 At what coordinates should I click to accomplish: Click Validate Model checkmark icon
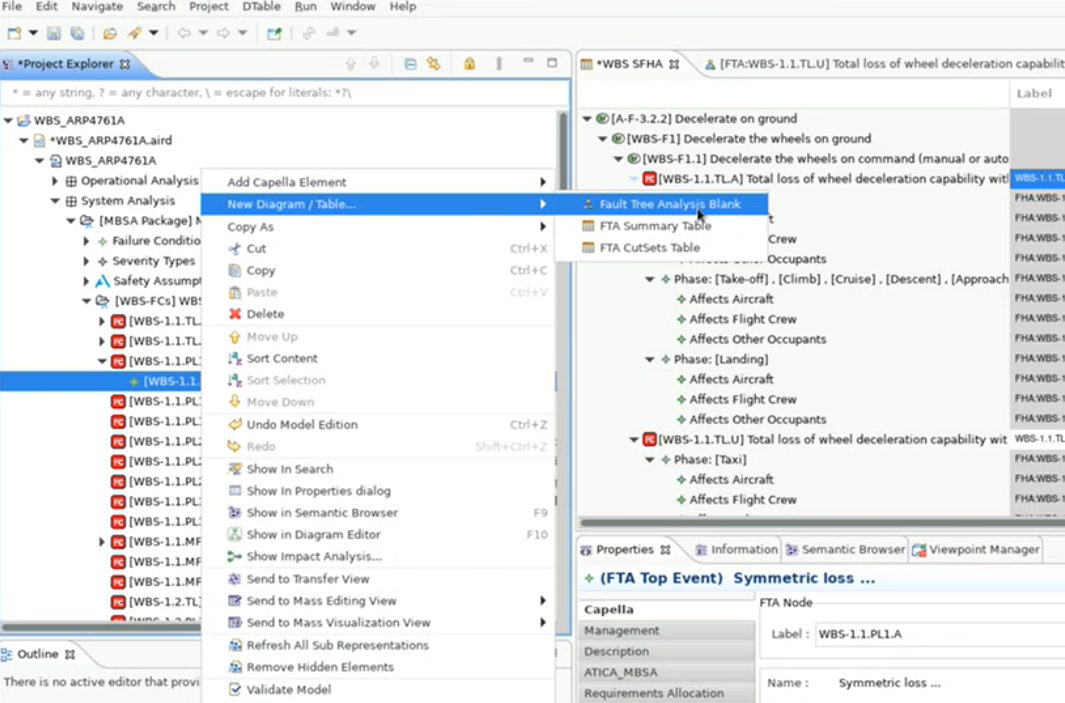click(235, 689)
